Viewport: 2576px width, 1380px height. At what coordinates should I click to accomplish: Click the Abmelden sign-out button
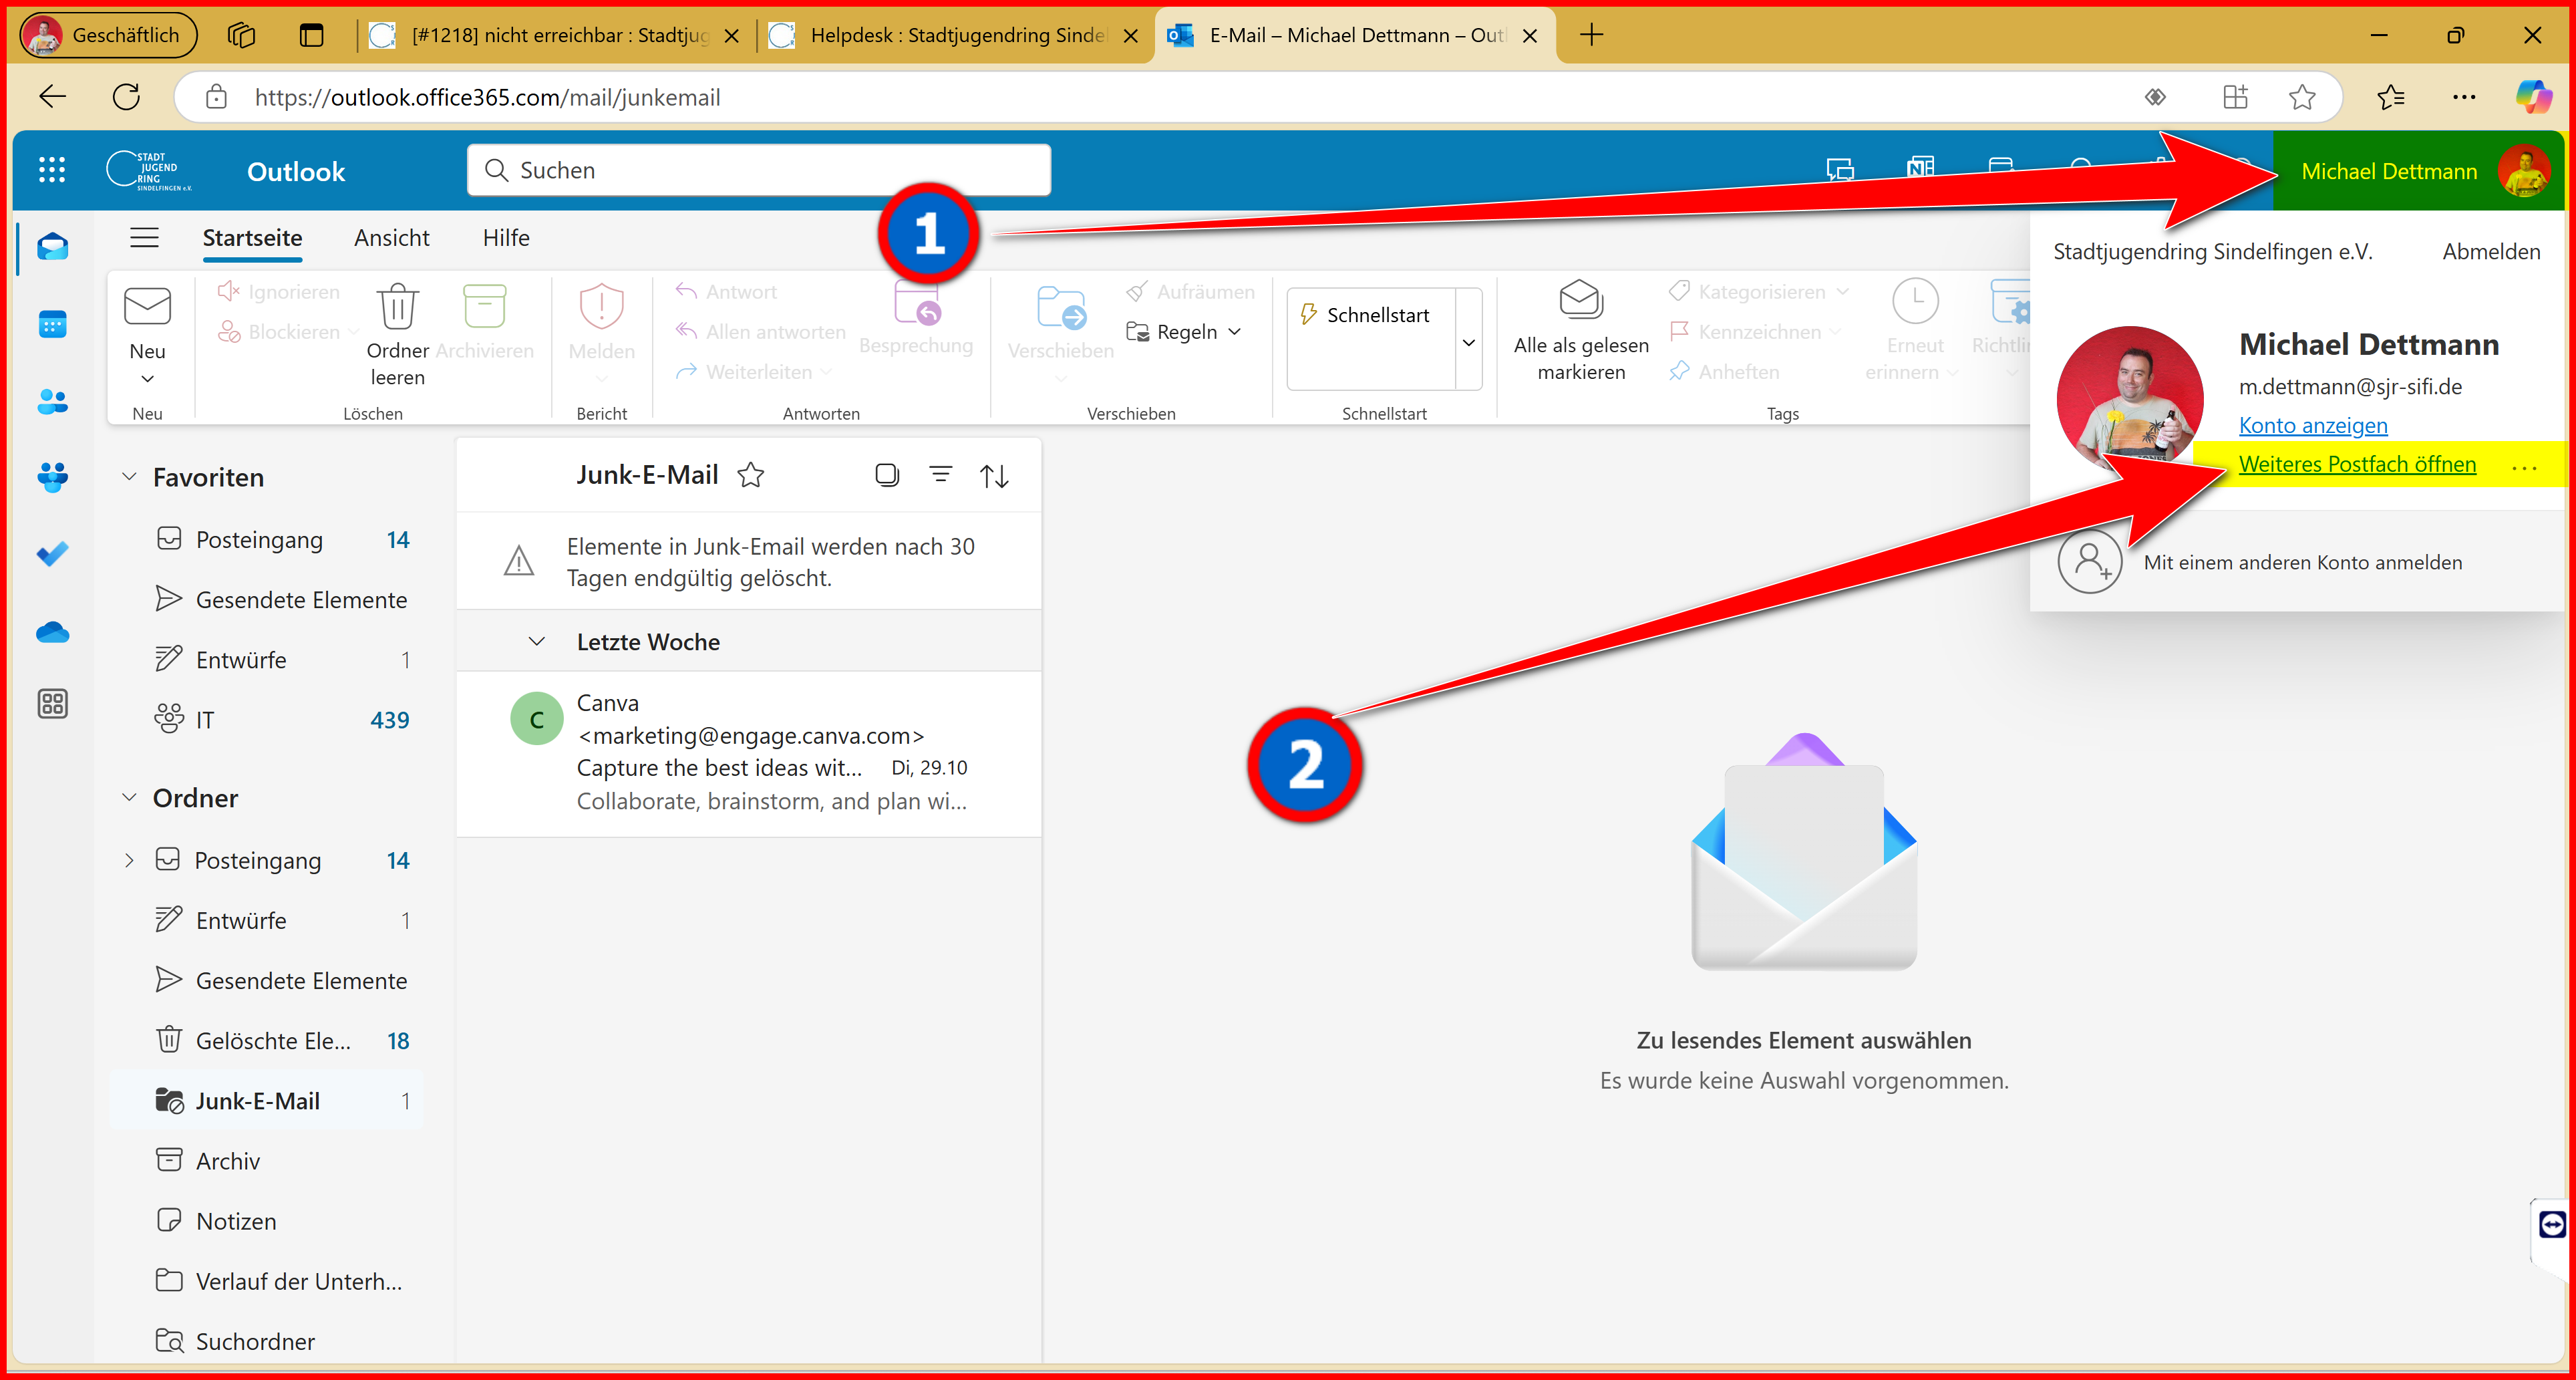2490,252
